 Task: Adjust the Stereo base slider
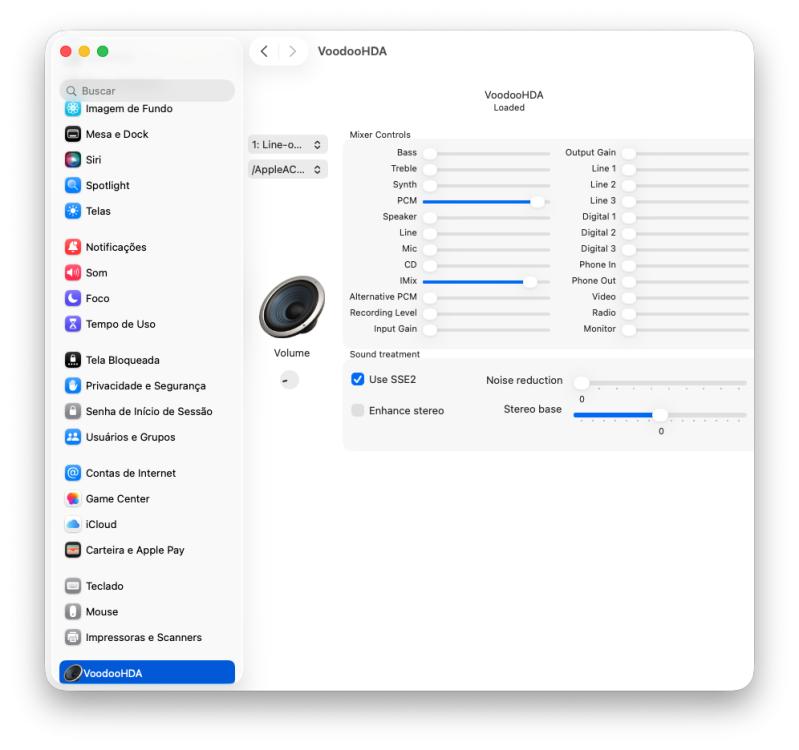point(660,415)
